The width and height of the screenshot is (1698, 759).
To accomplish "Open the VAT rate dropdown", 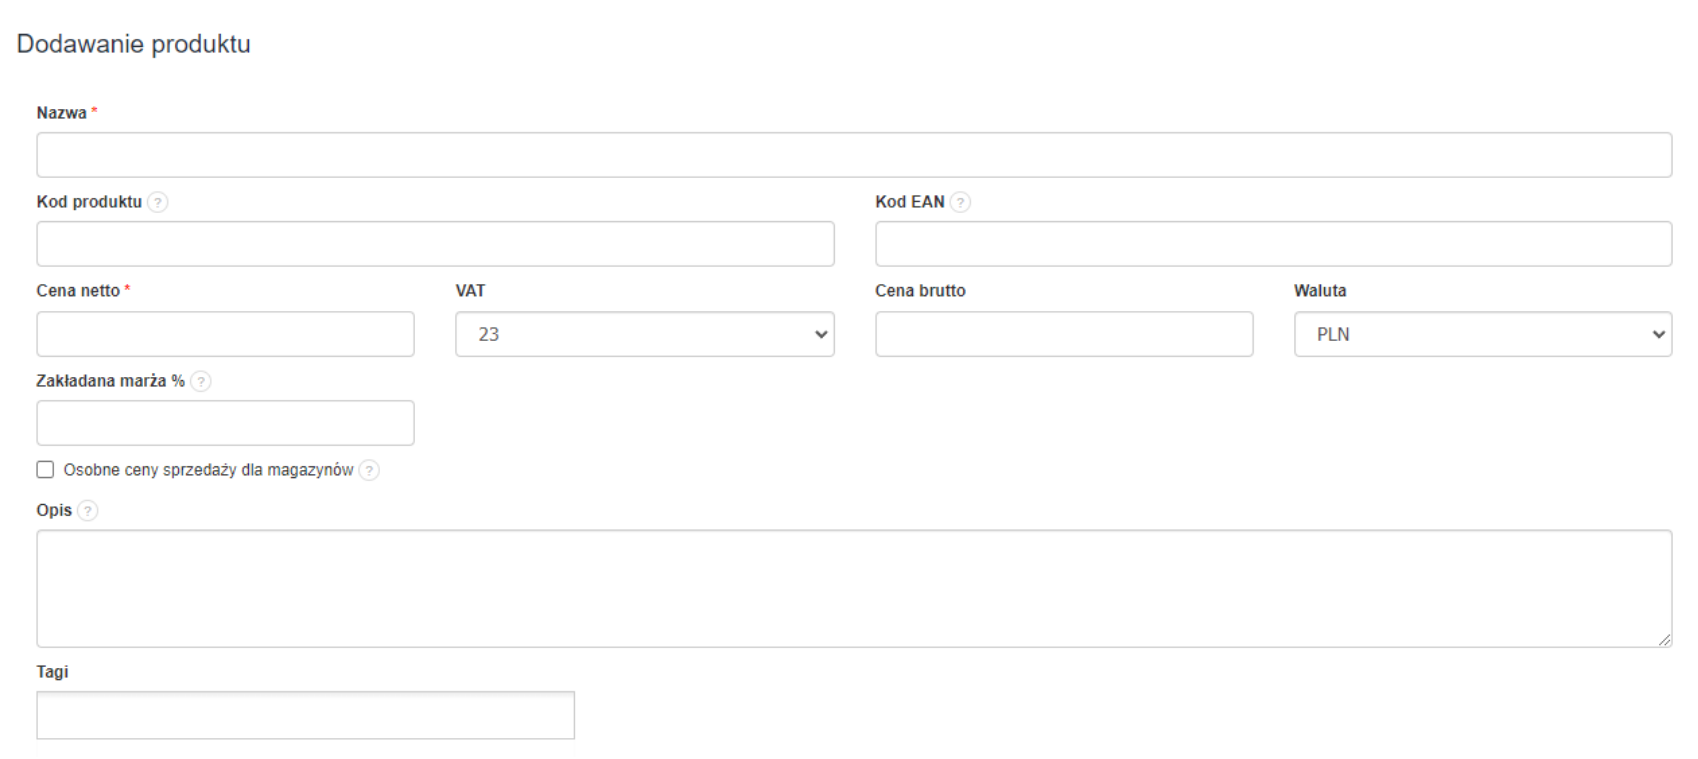I will (644, 334).
